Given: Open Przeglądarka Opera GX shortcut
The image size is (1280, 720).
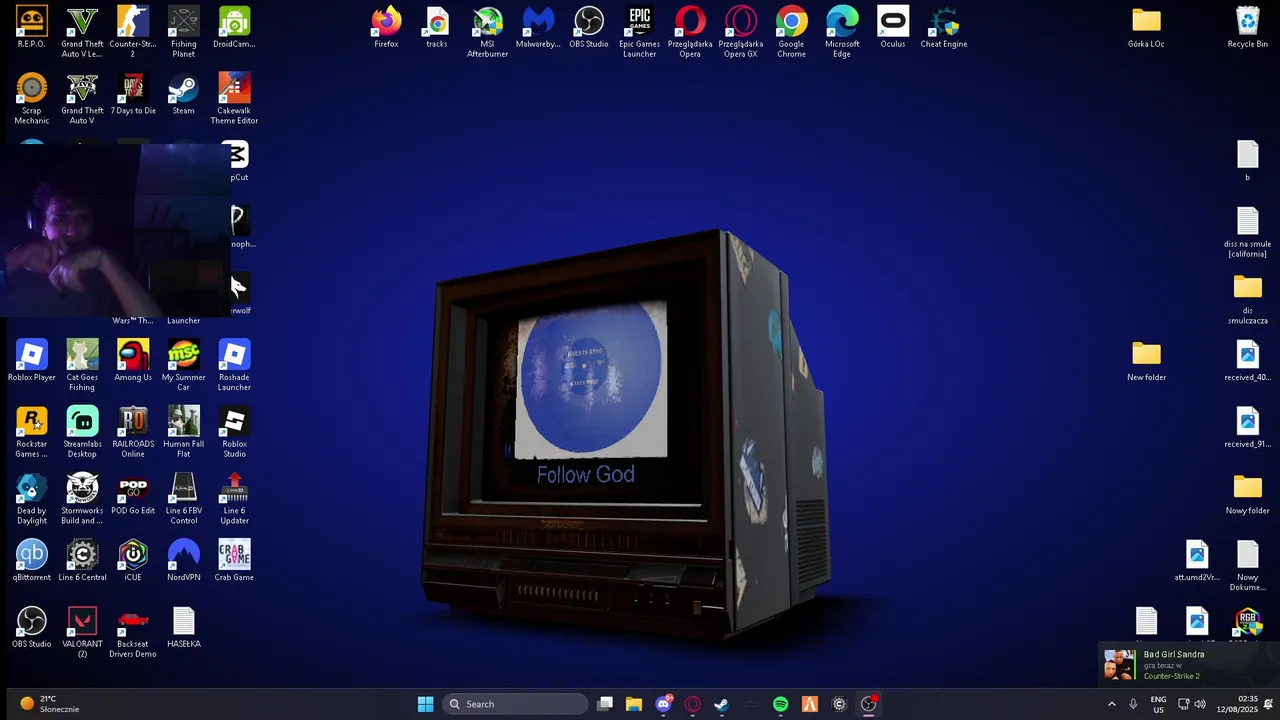Looking at the screenshot, I should click(x=741, y=32).
